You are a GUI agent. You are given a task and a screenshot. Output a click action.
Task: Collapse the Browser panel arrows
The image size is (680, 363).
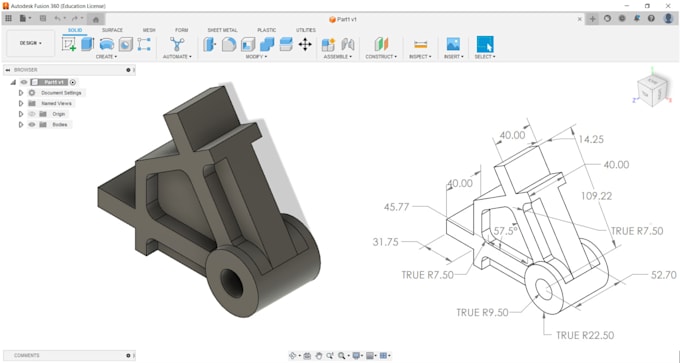[x=7, y=70]
